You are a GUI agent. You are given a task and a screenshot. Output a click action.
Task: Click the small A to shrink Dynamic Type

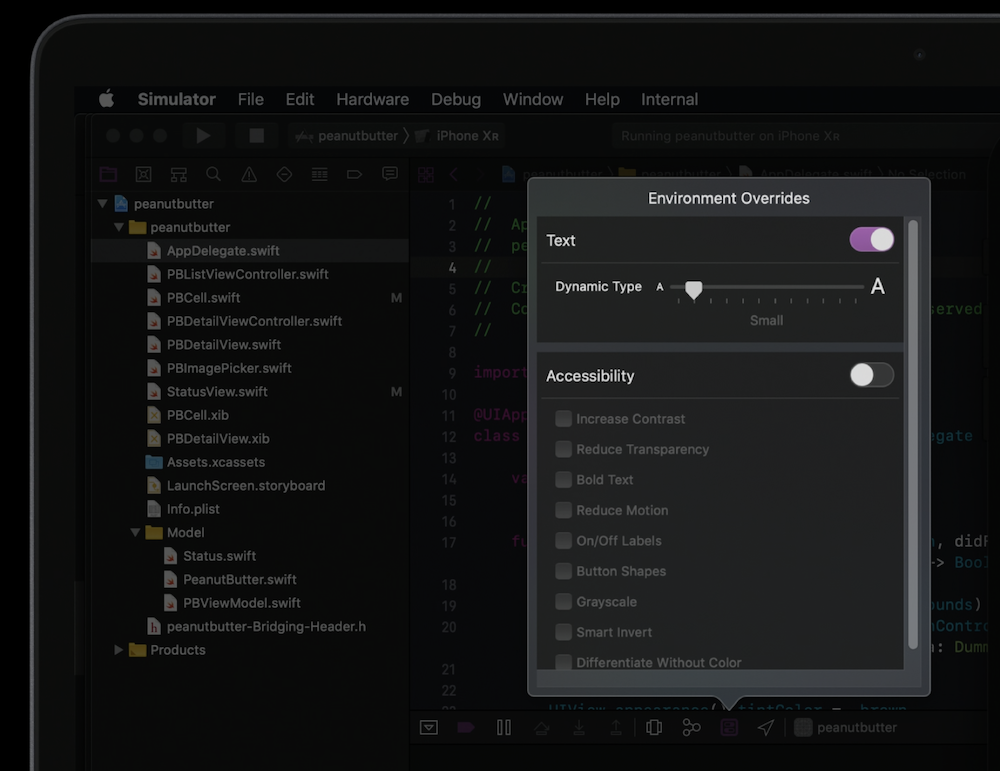point(660,287)
